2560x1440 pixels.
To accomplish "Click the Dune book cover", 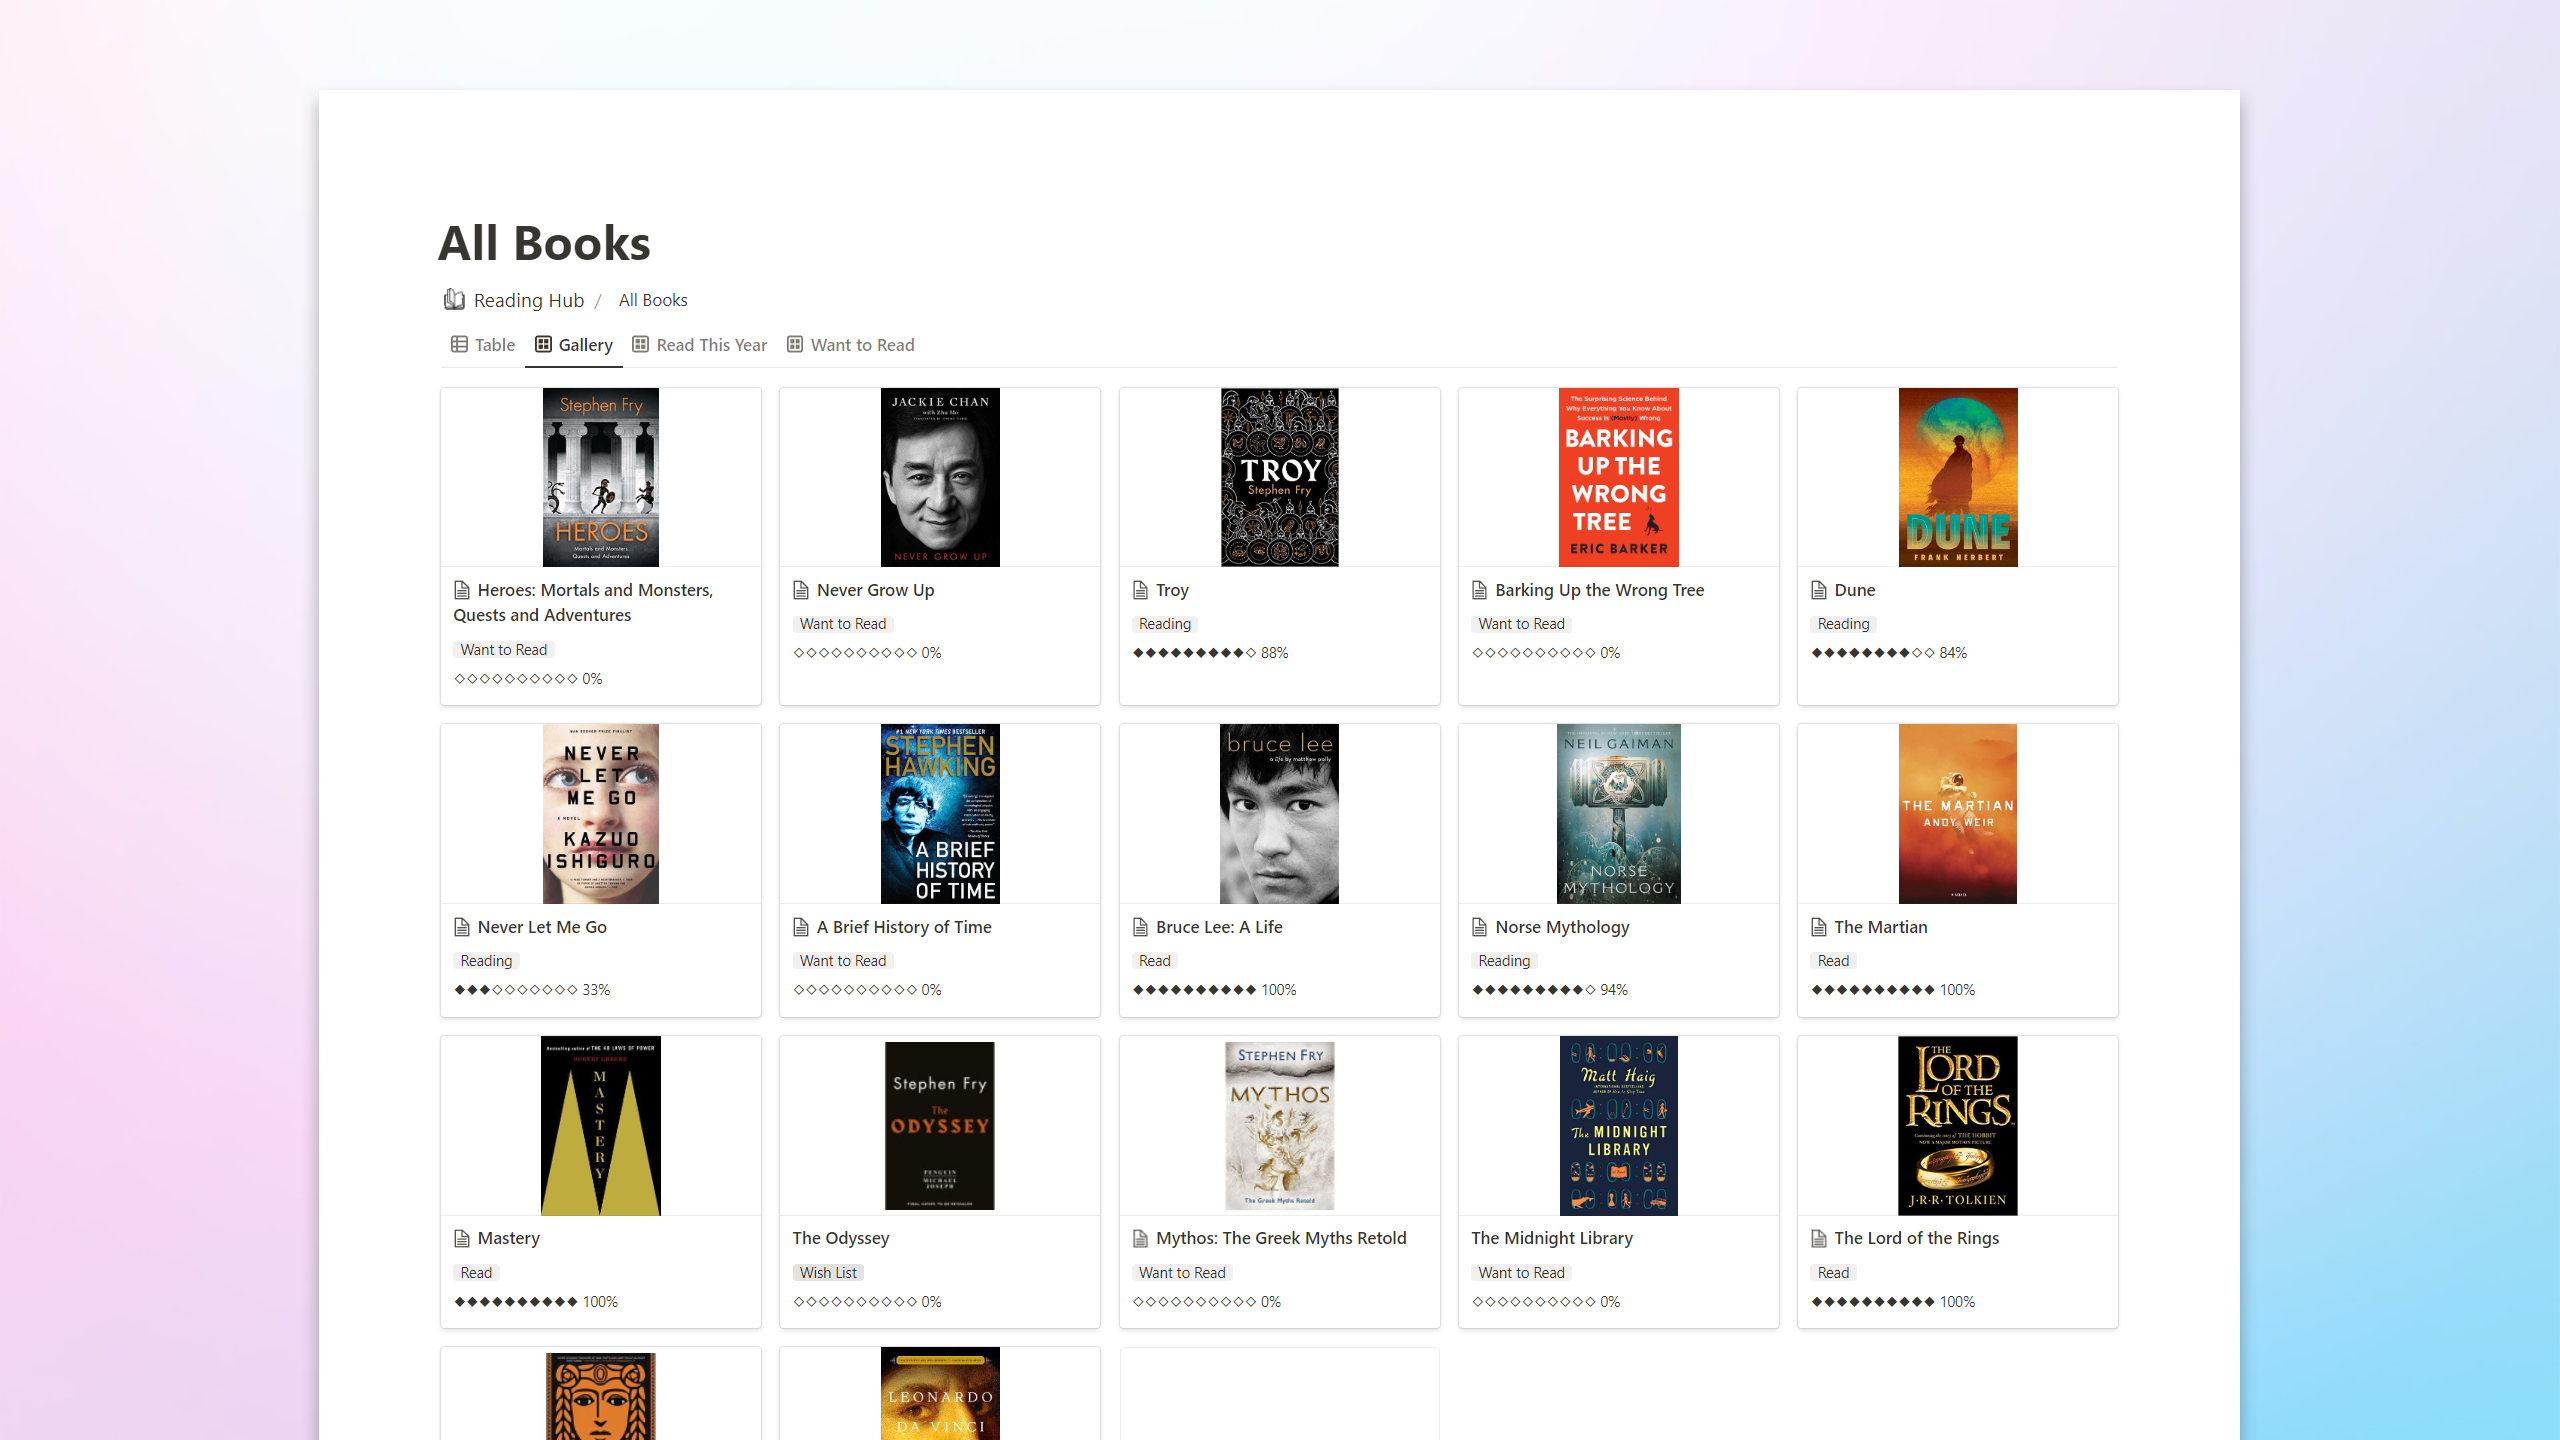I will pyautogui.click(x=1958, y=477).
